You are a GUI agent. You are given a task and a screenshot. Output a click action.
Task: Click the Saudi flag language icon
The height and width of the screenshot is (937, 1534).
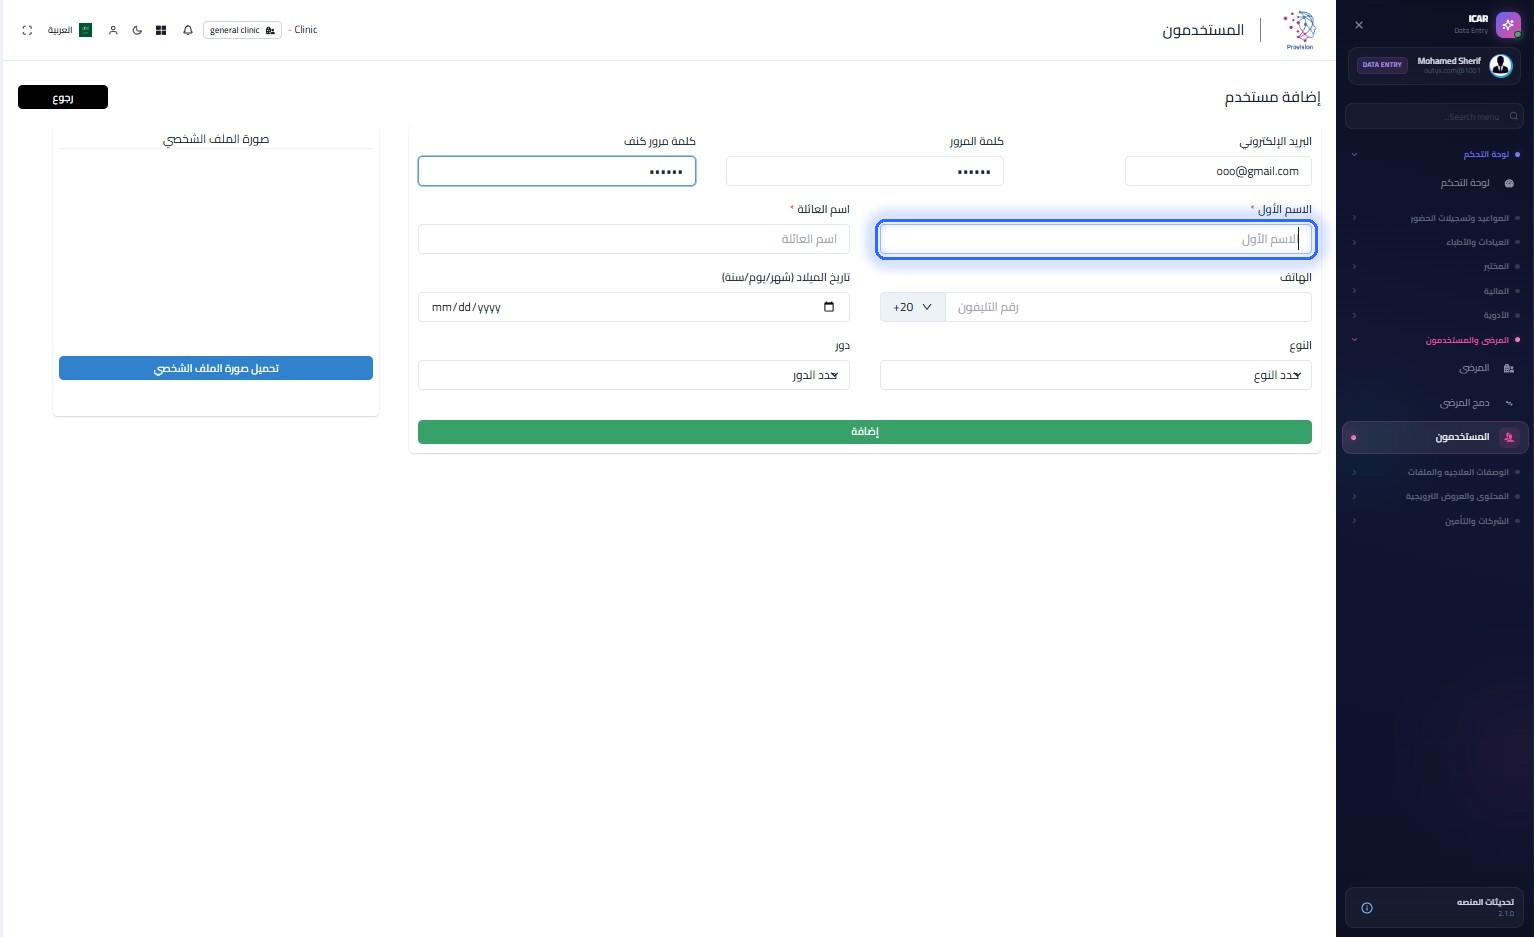point(85,30)
